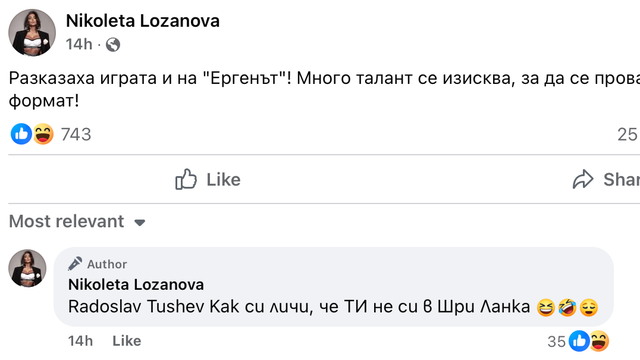This screenshot has width=640, height=360.
Task: View the 743 reactions count
Action: (x=76, y=134)
